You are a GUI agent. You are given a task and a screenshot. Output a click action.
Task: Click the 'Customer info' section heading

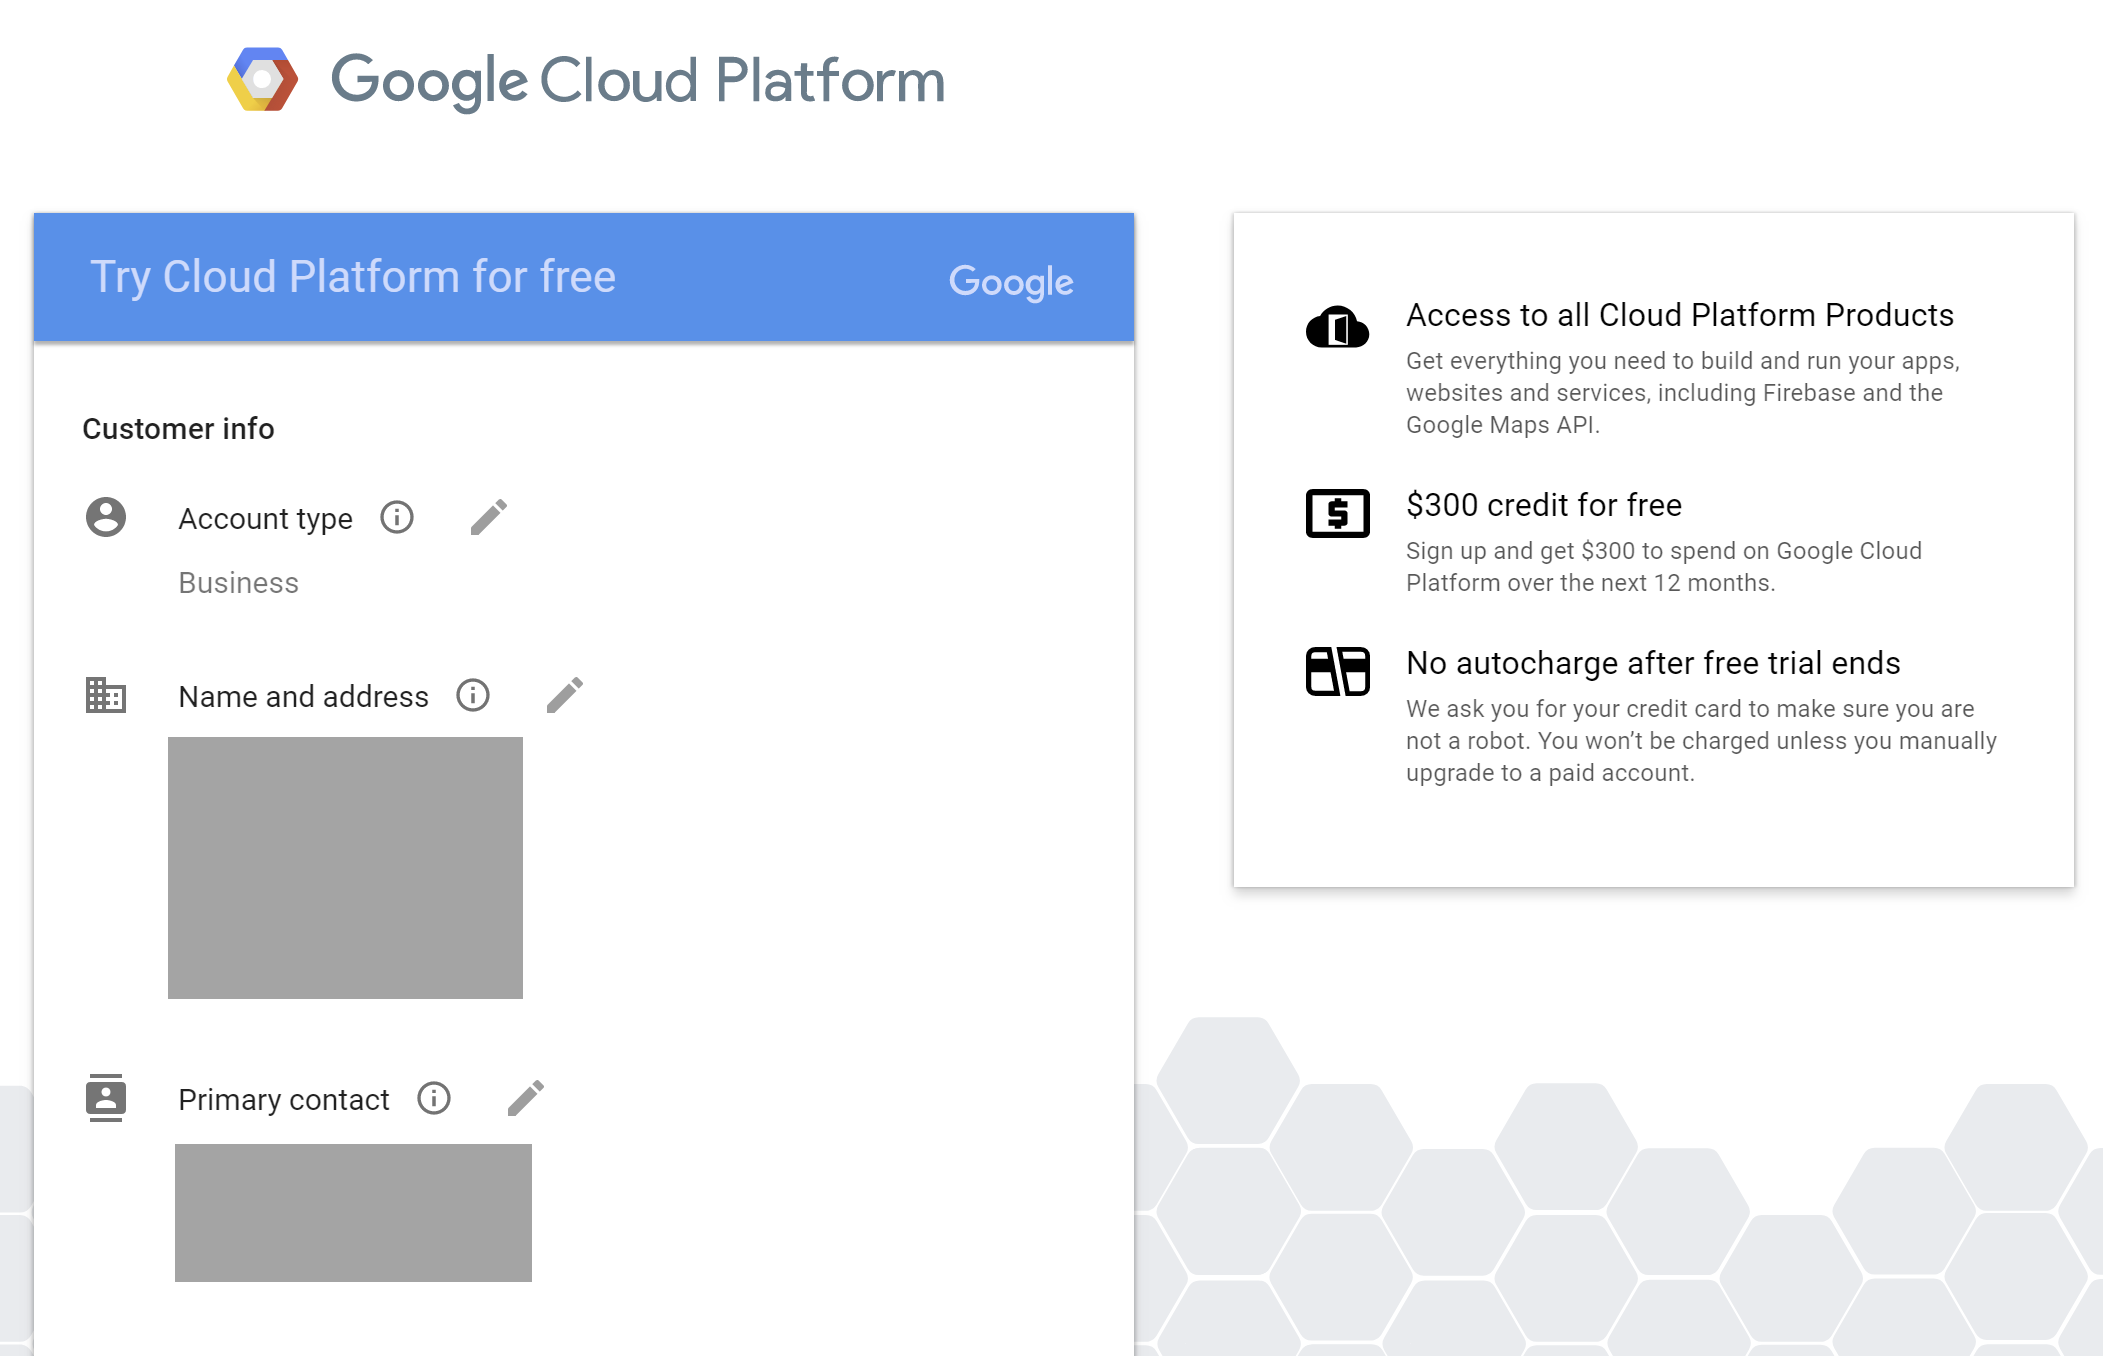coord(178,429)
